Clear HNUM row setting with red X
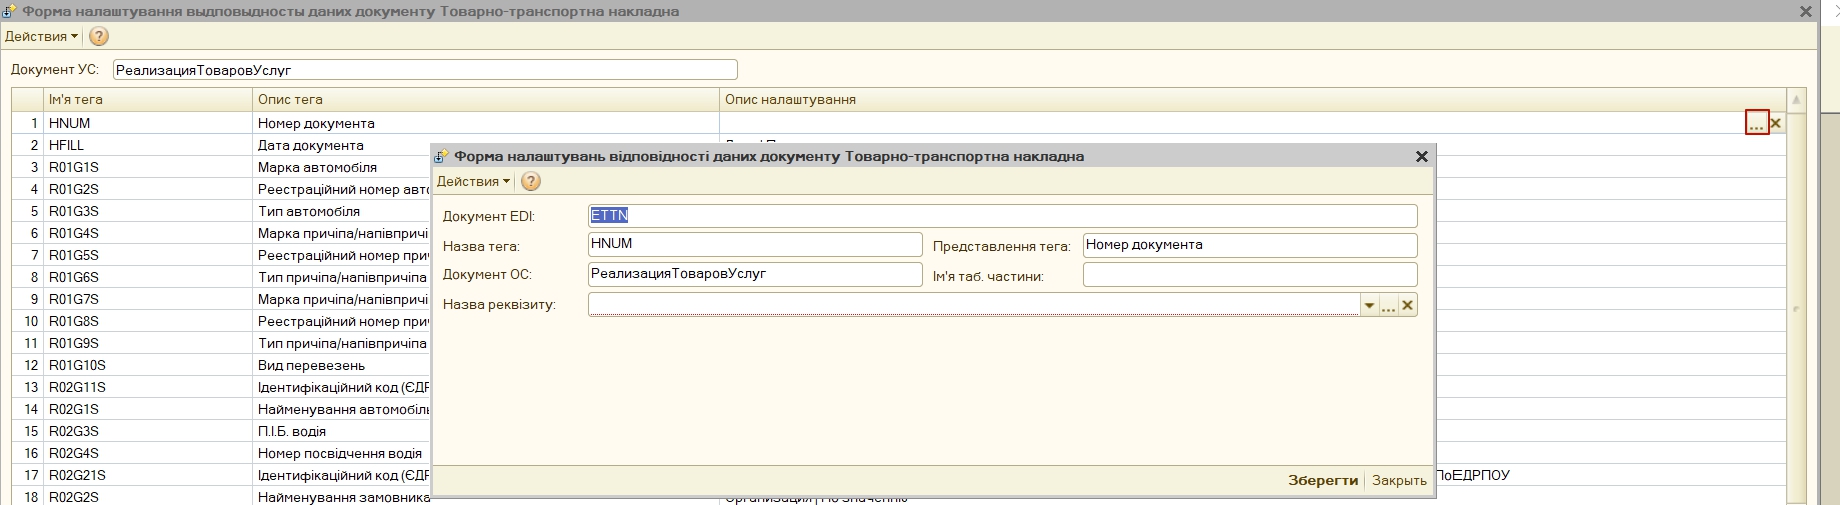1840x505 pixels. [x=1776, y=123]
